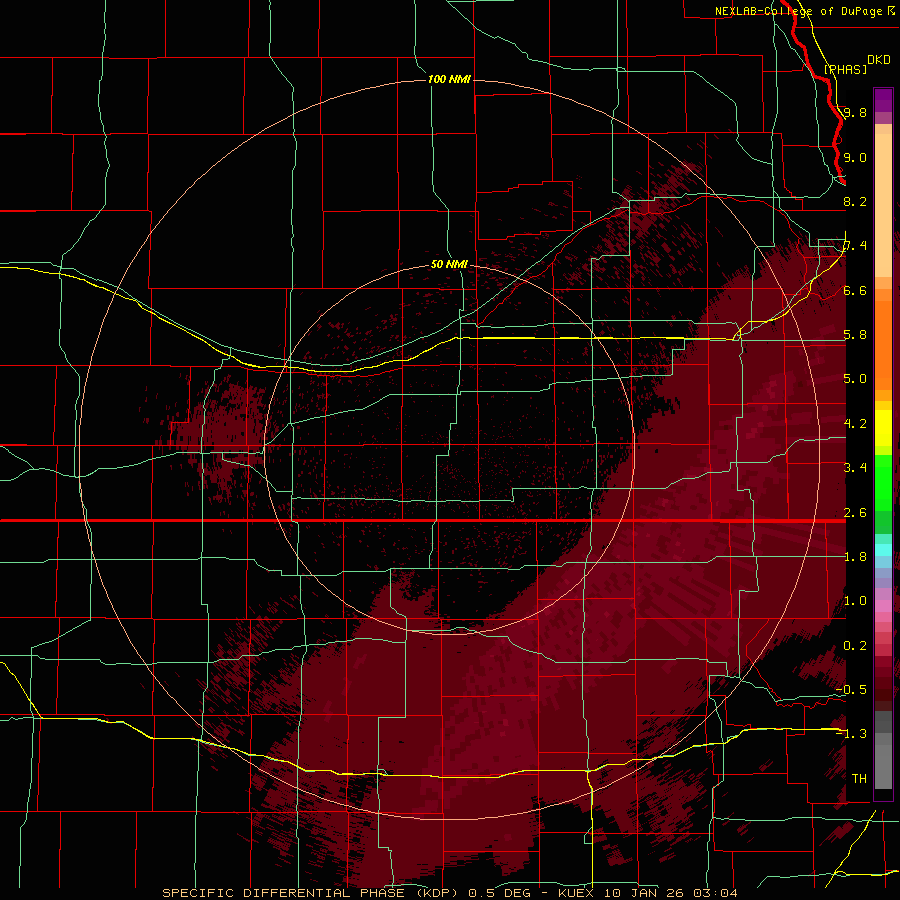Screen dimensions: 900x900
Task: Click the orange segment of color scale
Action: [x=883, y=344]
